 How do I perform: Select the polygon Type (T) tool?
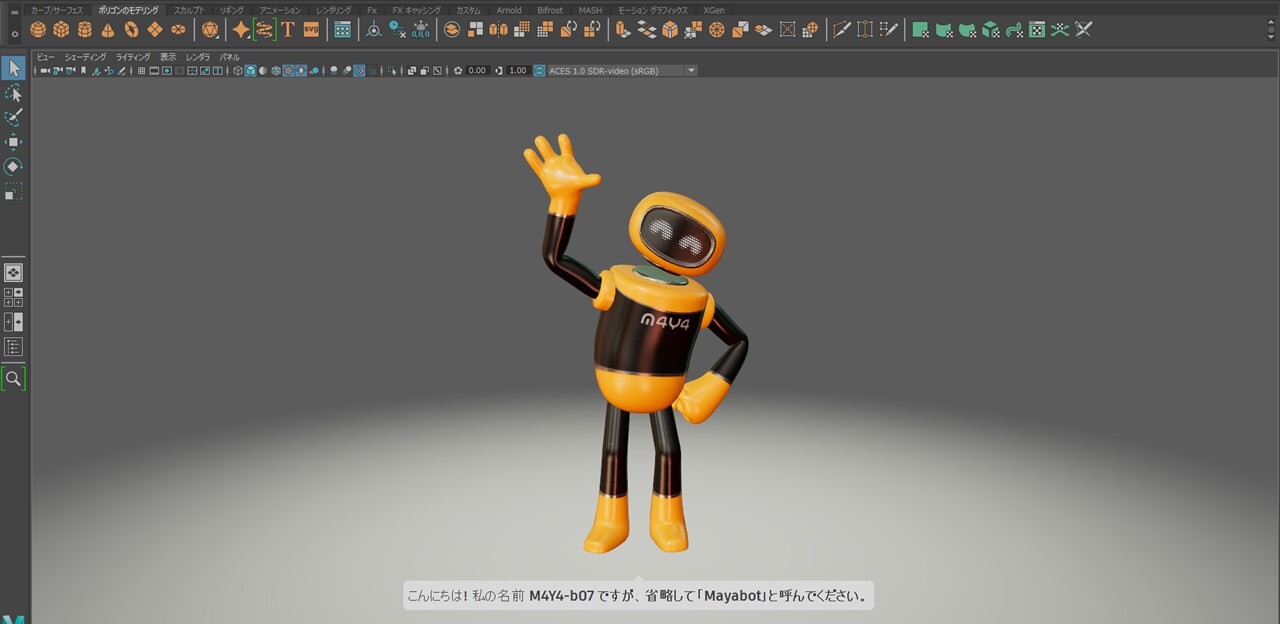click(288, 30)
